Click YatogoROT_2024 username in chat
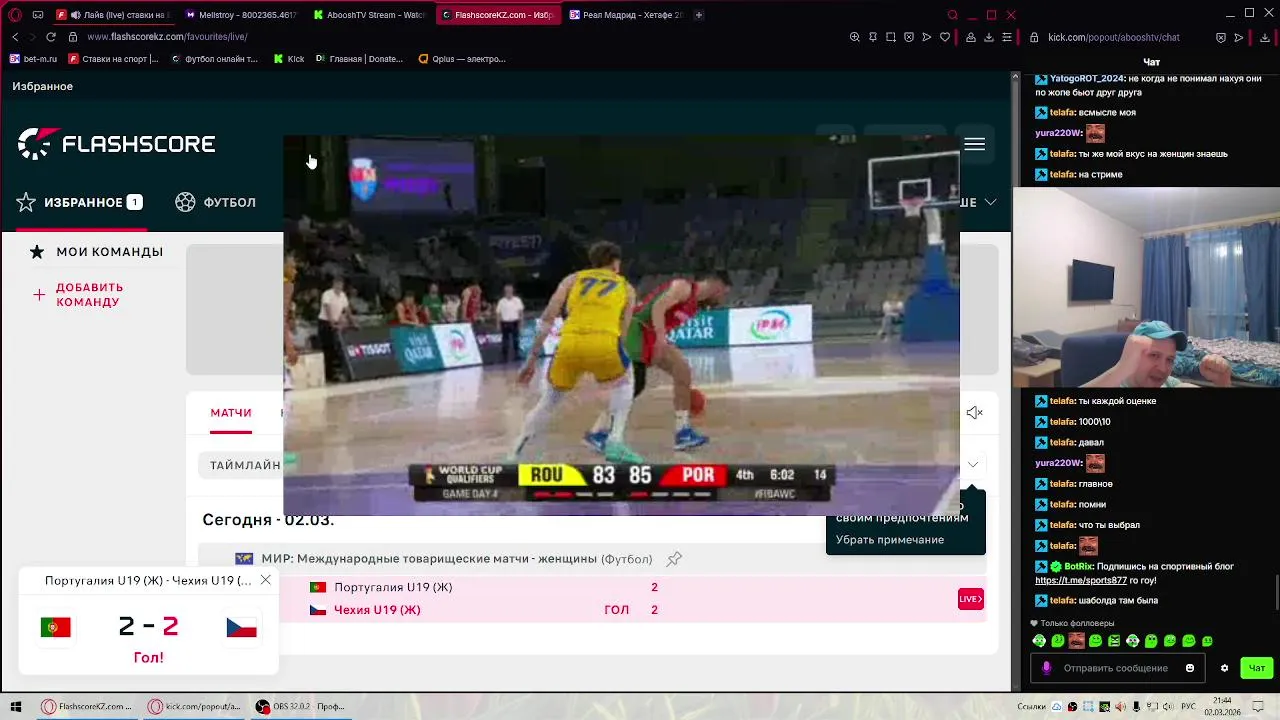Screen dimensions: 1280x720 click(1086, 78)
